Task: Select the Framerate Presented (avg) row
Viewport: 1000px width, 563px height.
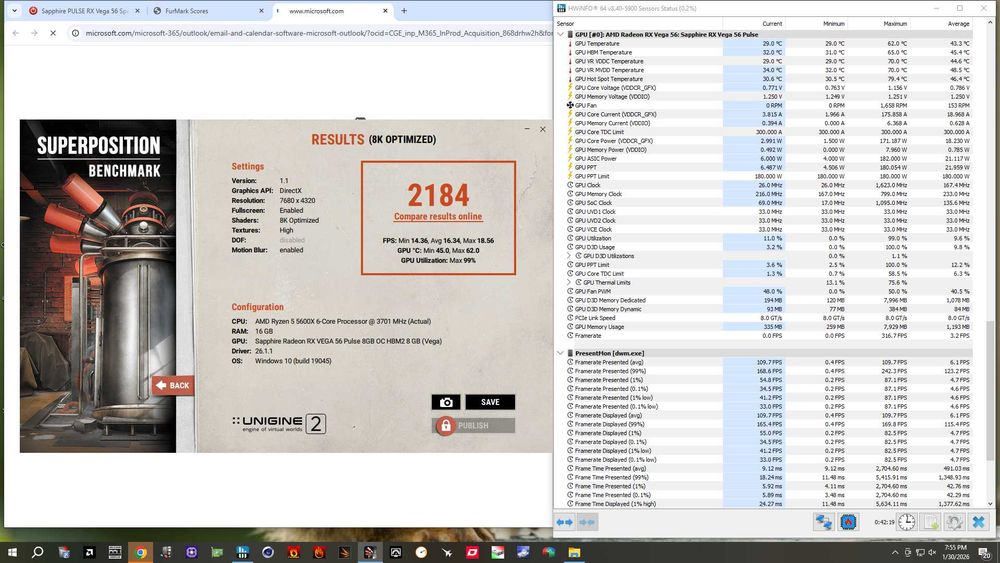Action: click(769, 362)
